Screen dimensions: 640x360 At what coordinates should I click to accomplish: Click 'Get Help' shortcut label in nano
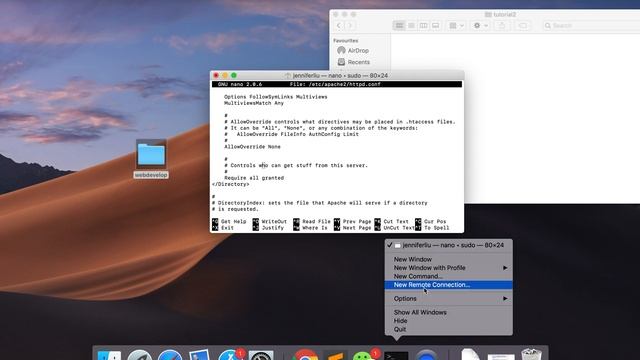[233, 222]
